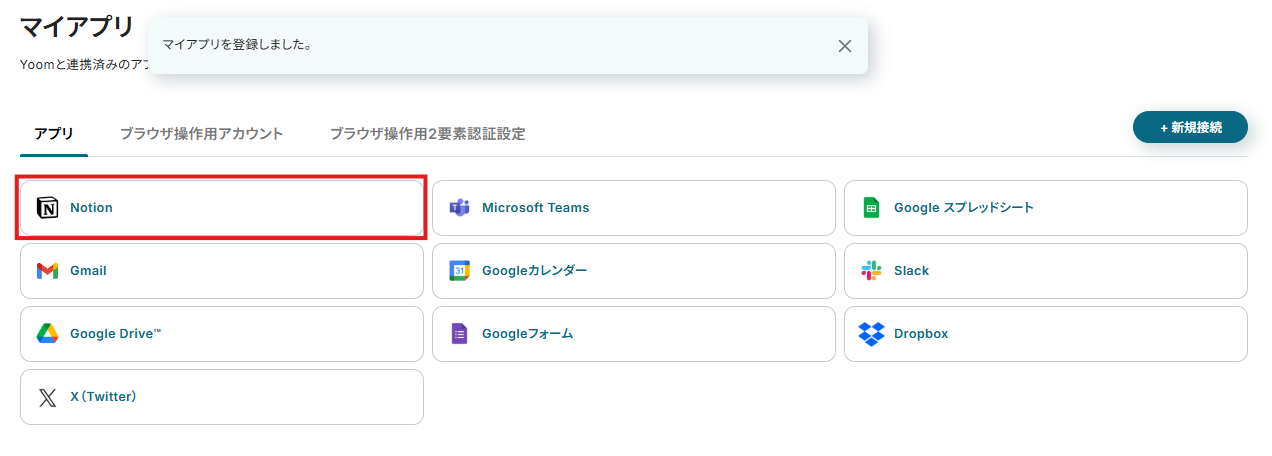This screenshot has height=456, width=1272.
Task: Click the マイアプリ page heading
Action: (x=76, y=27)
